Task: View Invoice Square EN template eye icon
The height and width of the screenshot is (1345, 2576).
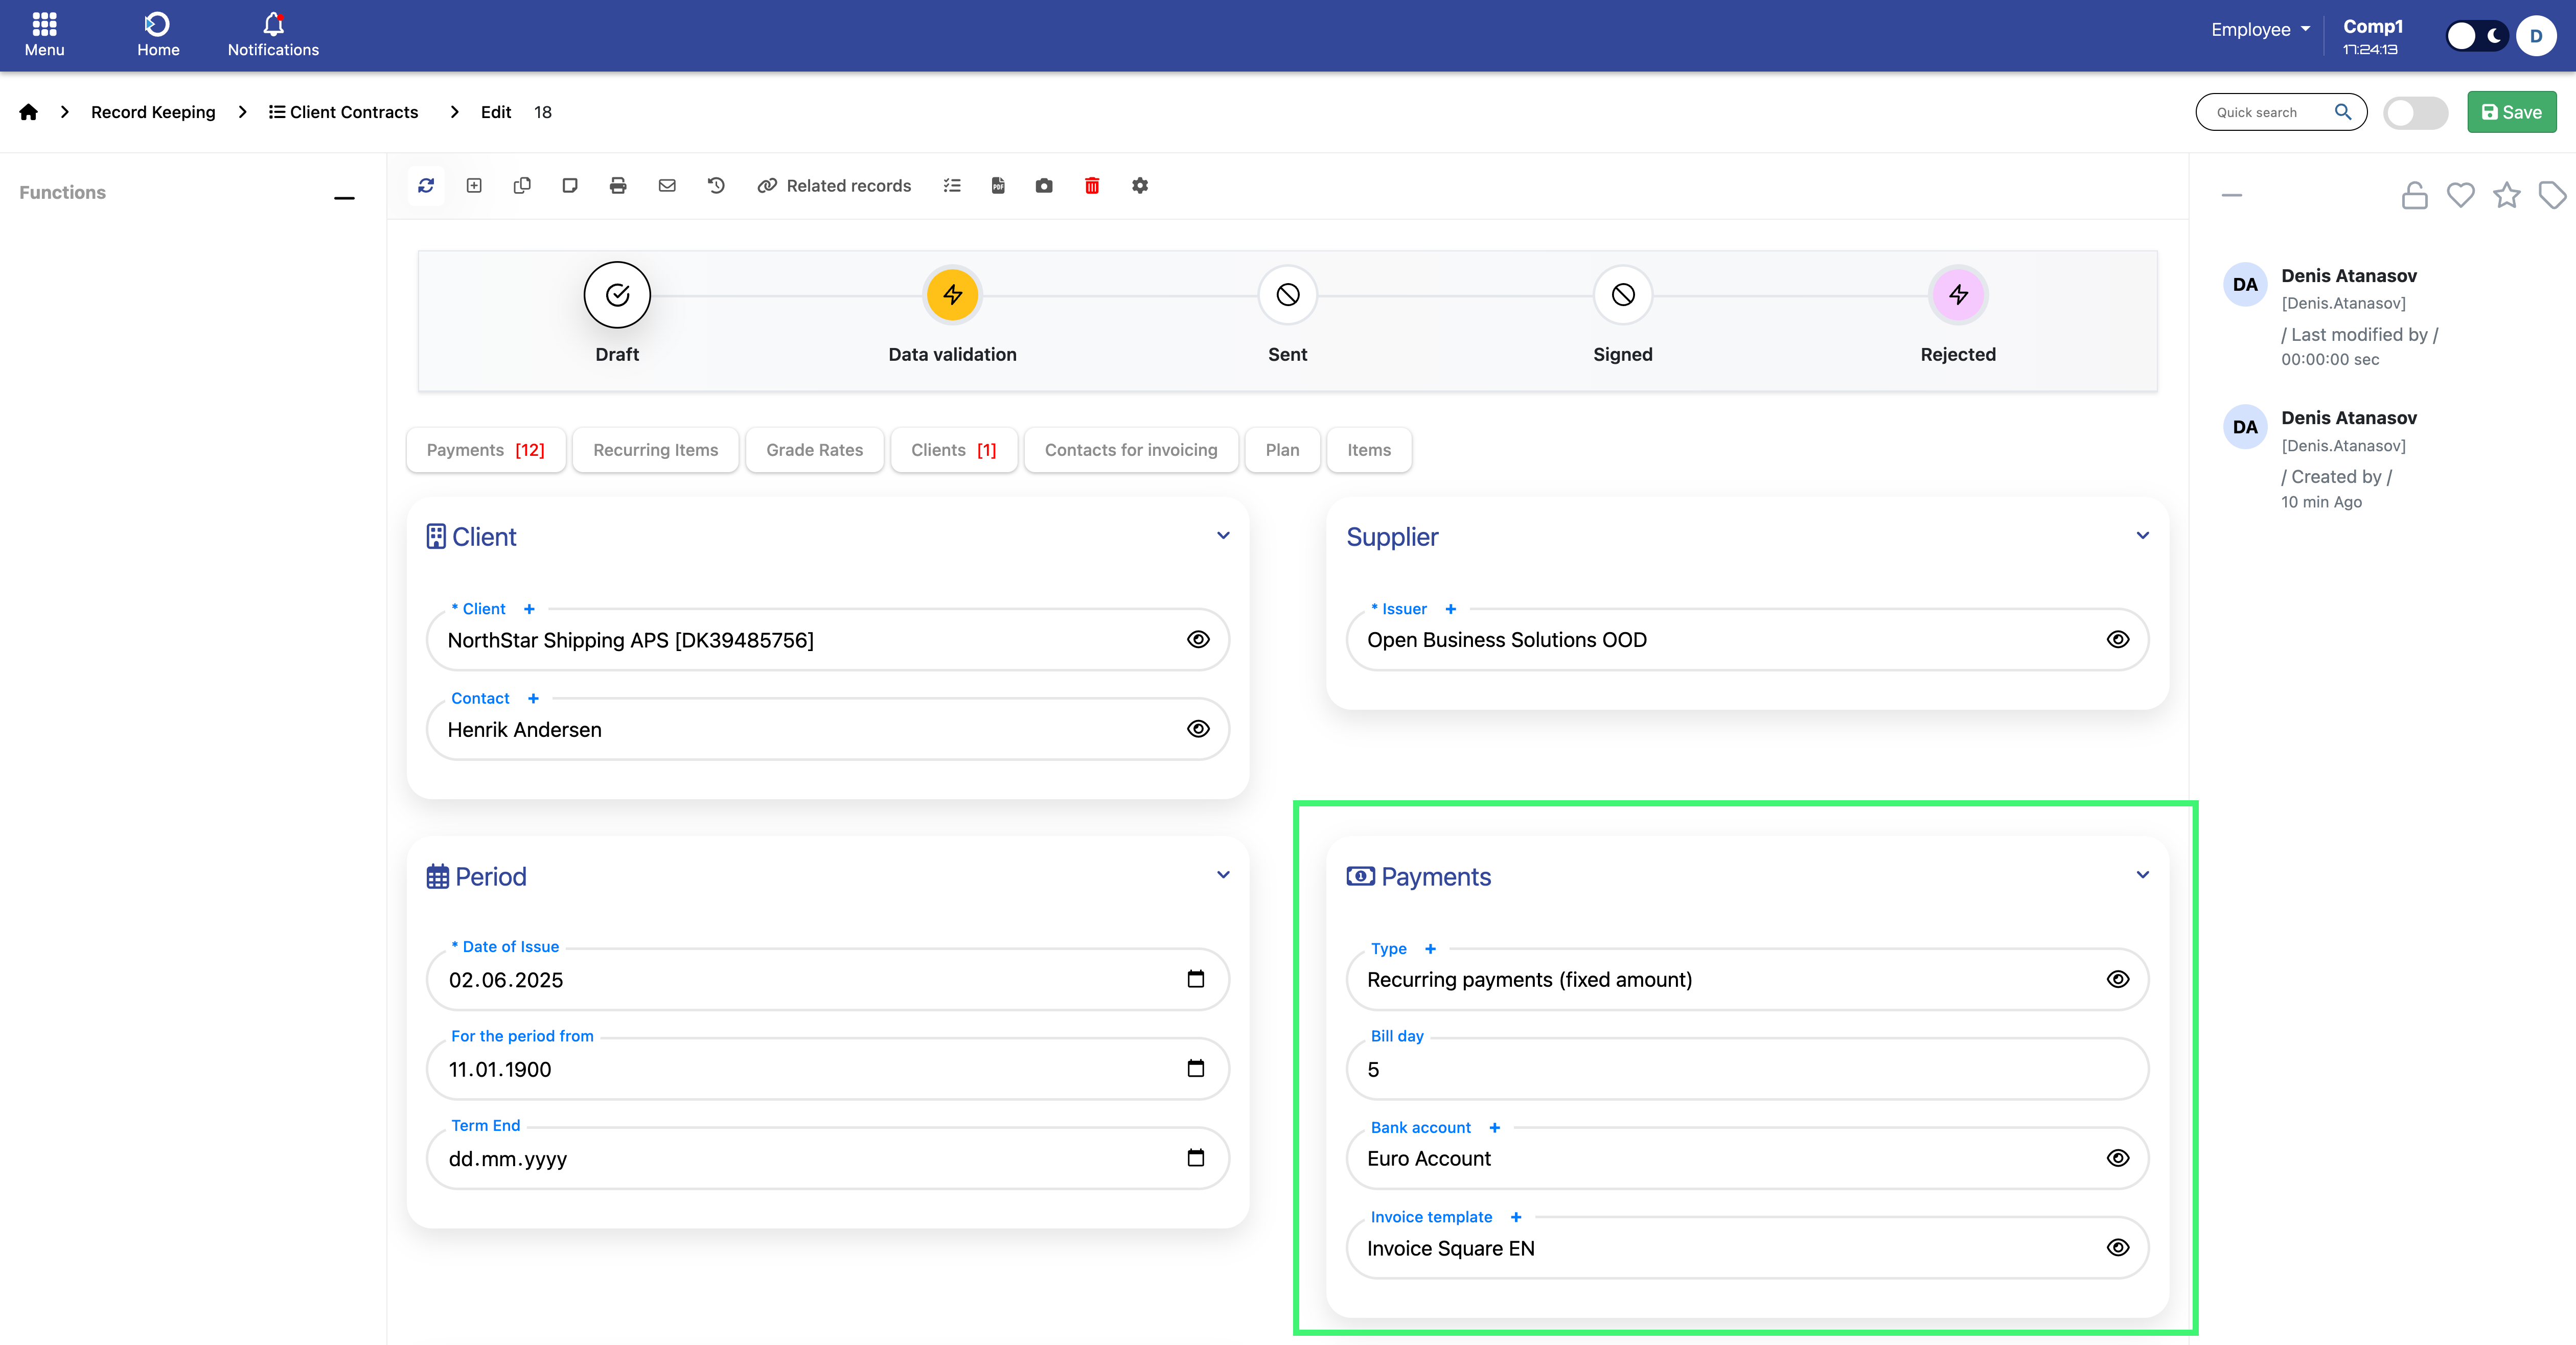Action: point(2118,1247)
